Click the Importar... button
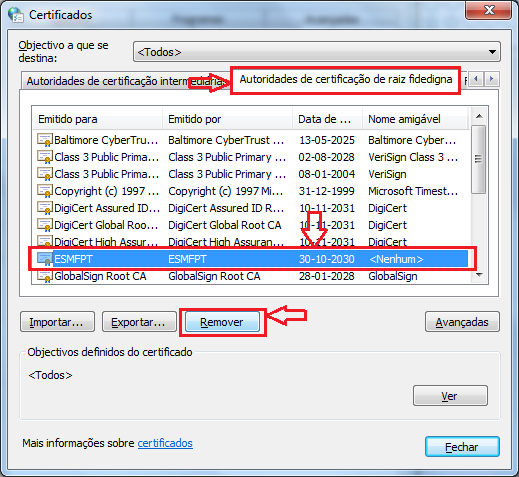Screen dimensions: 519x477 pyautogui.click(x=57, y=322)
